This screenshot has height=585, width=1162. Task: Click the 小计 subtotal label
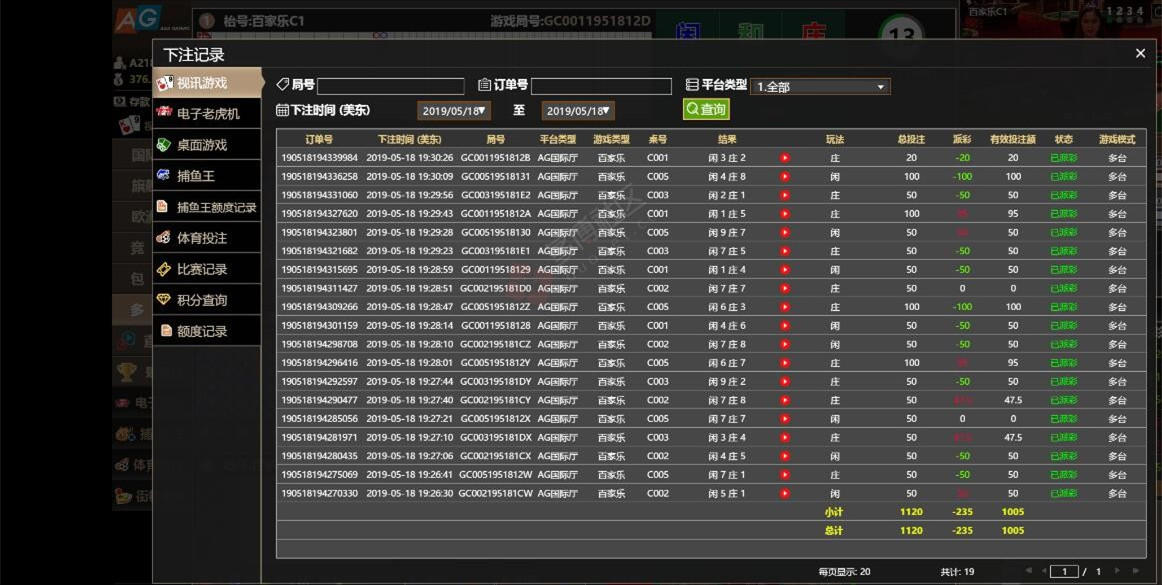pos(834,512)
